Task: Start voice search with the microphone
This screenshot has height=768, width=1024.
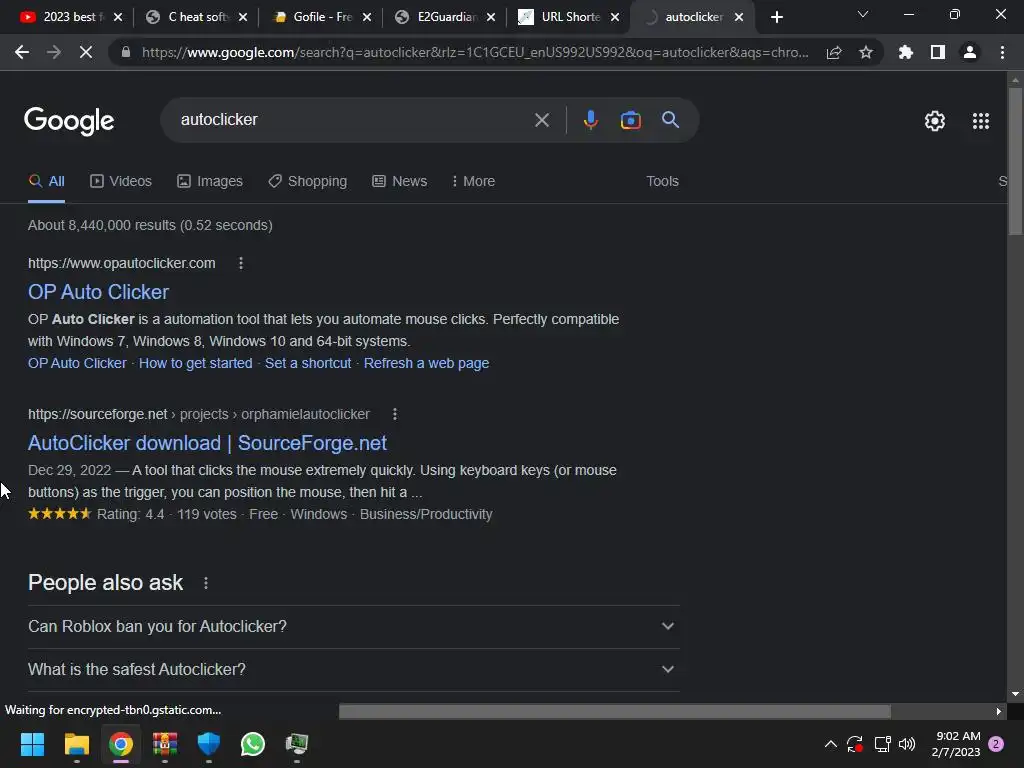Action: point(590,120)
